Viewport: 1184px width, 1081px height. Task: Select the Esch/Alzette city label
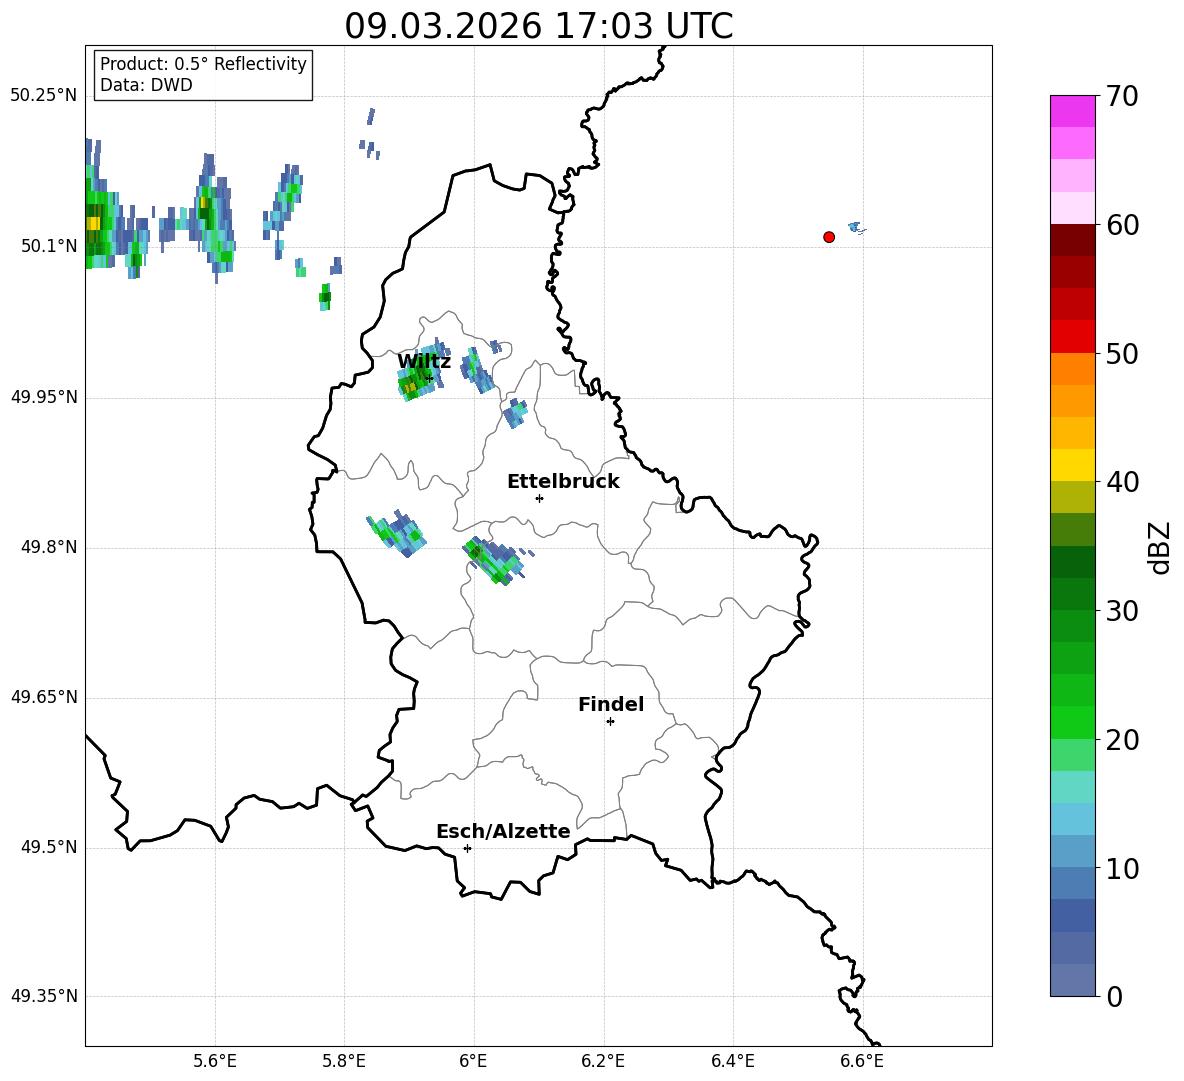click(503, 831)
